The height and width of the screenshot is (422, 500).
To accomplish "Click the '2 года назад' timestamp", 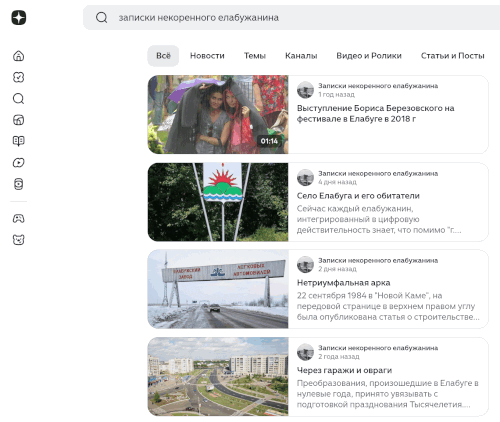I will click(x=339, y=357).
